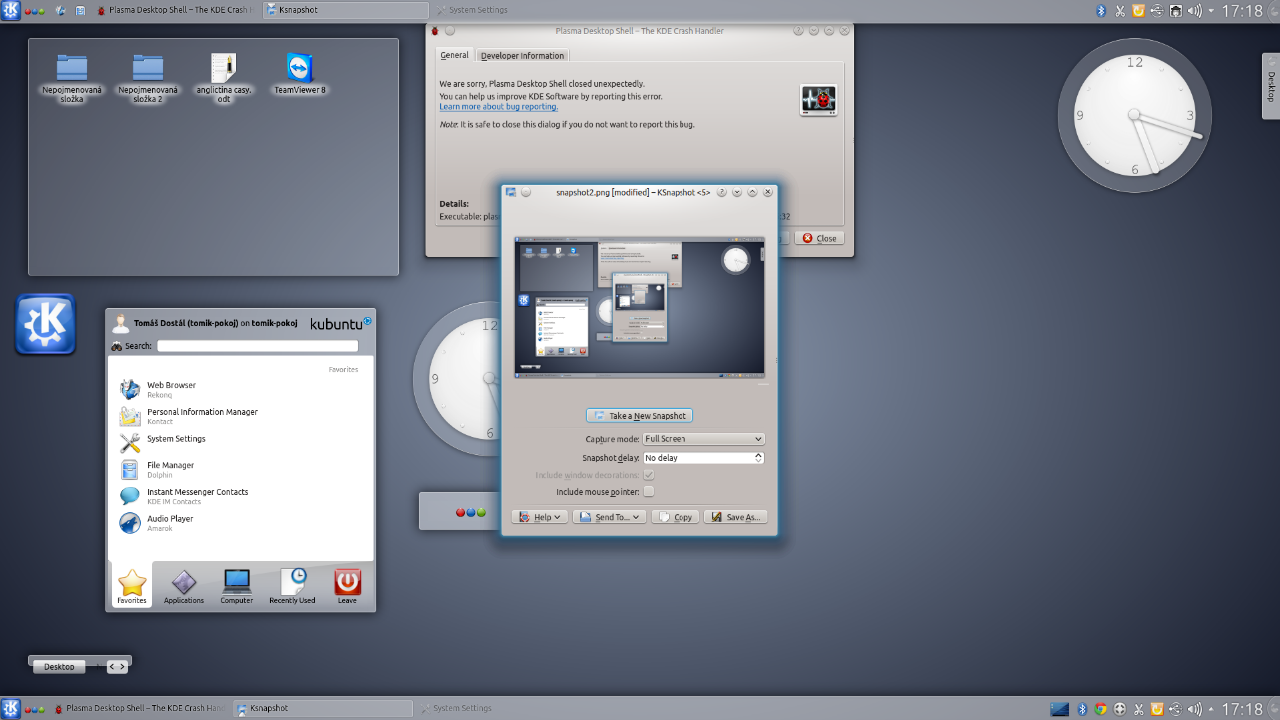Toggle Include window decorations checkbox
The height and width of the screenshot is (720, 1280).
(649, 475)
